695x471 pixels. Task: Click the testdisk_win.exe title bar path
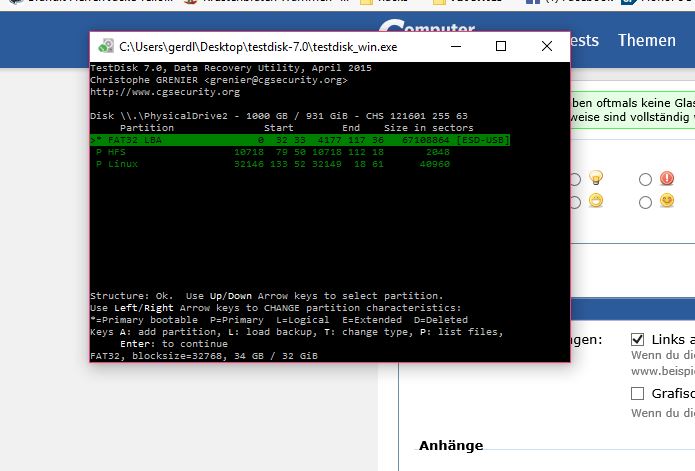click(x=258, y=47)
